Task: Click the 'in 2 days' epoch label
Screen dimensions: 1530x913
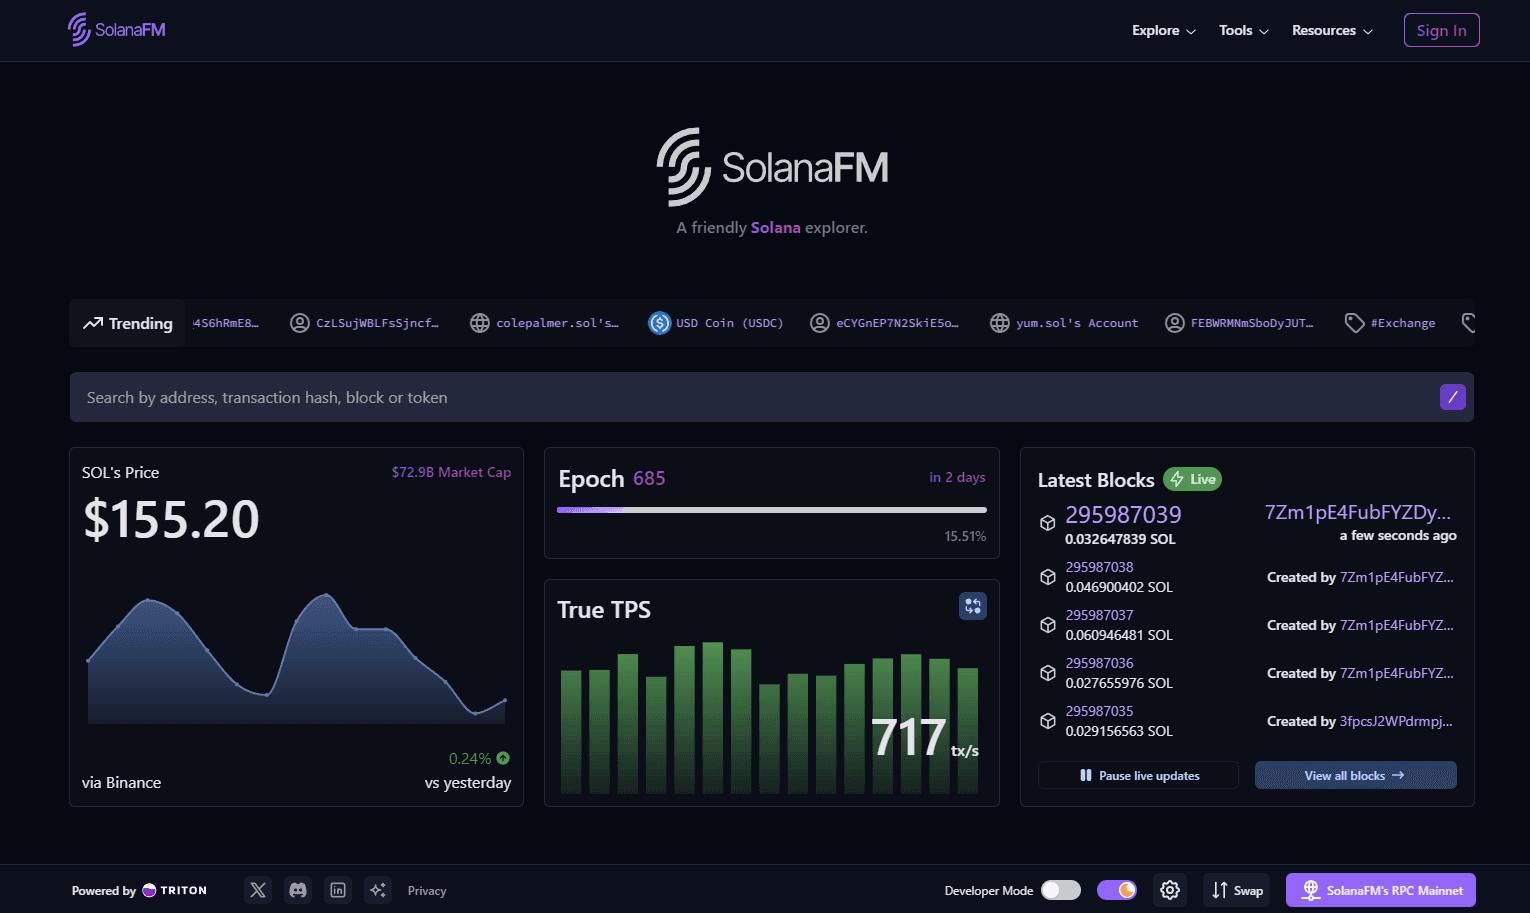Action: coord(957,477)
